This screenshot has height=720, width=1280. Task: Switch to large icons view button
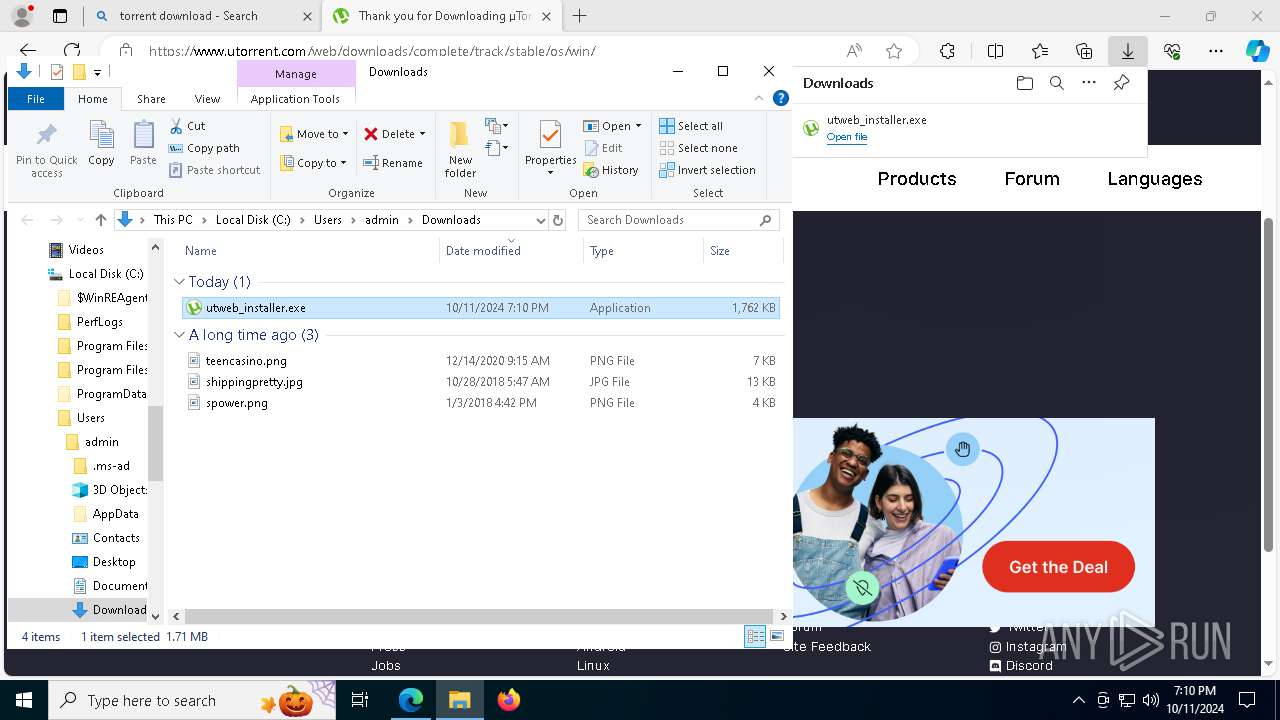[777, 637]
